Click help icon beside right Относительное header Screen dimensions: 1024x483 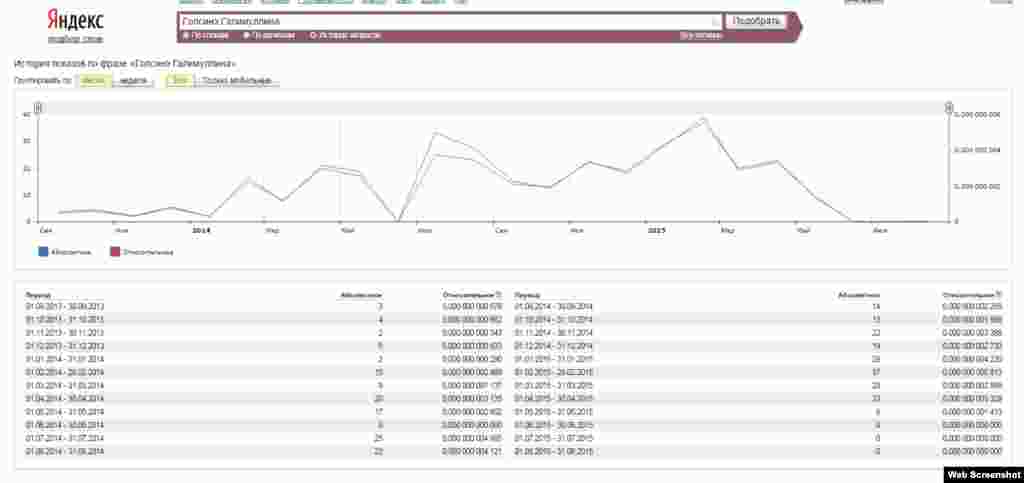pyautogui.click(x=998, y=296)
